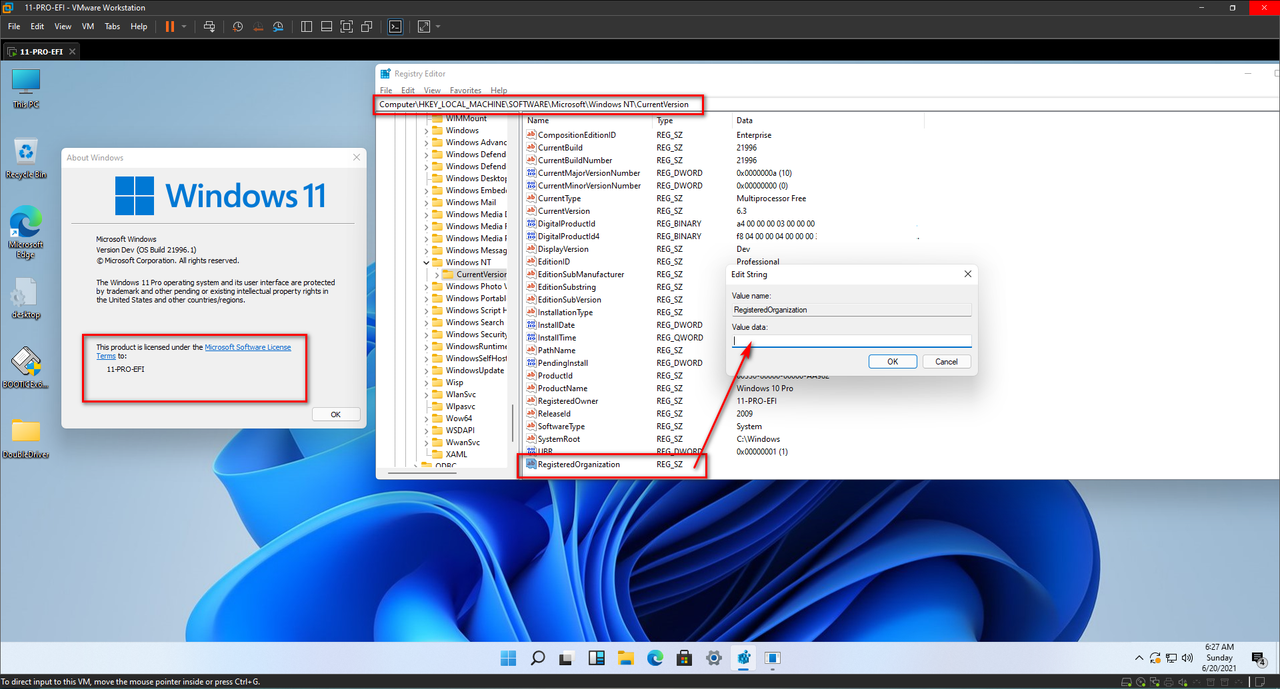The height and width of the screenshot is (689, 1280).
Task: Expand the CurrentVersion registry key
Action: 439,274
